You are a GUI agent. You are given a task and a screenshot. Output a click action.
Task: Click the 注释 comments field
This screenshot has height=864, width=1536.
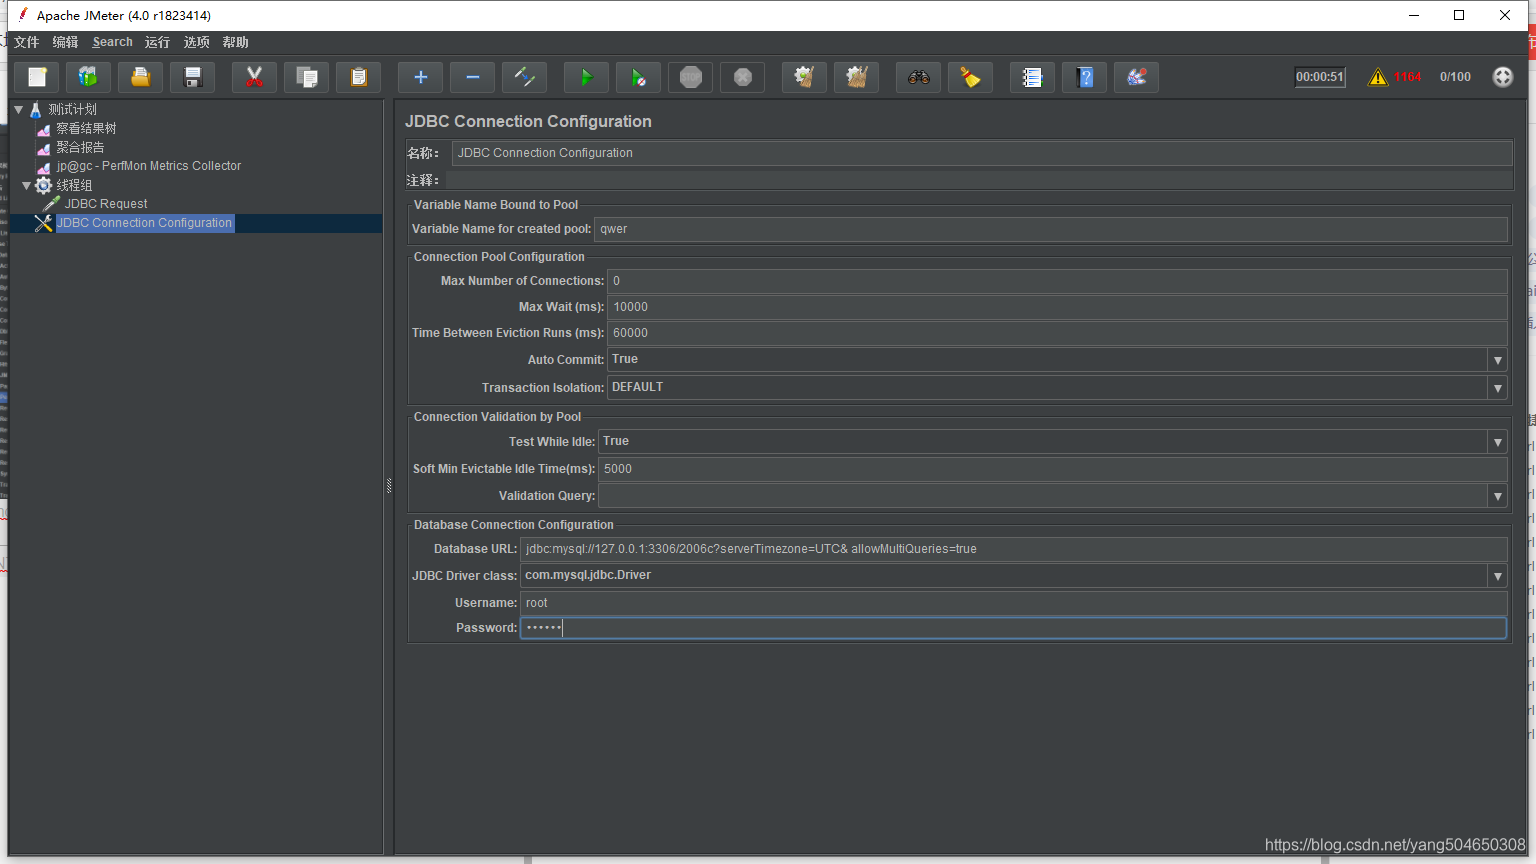coord(979,180)
